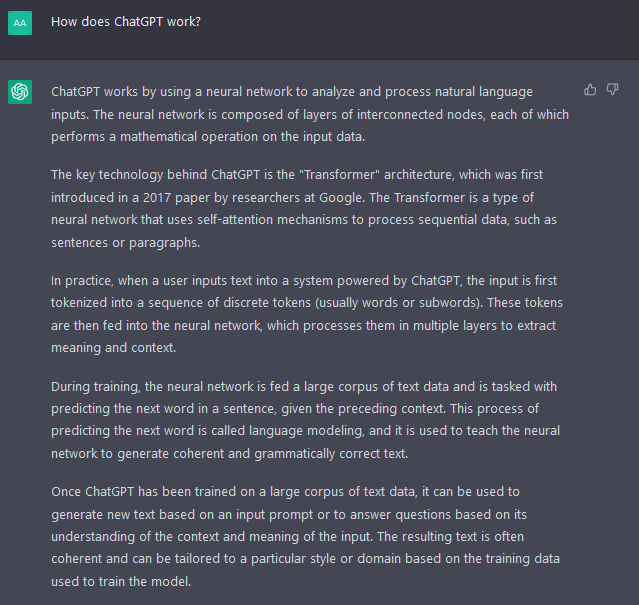Click the prompt text 'How does ChatGPT work?'

(x=126, y=22)
